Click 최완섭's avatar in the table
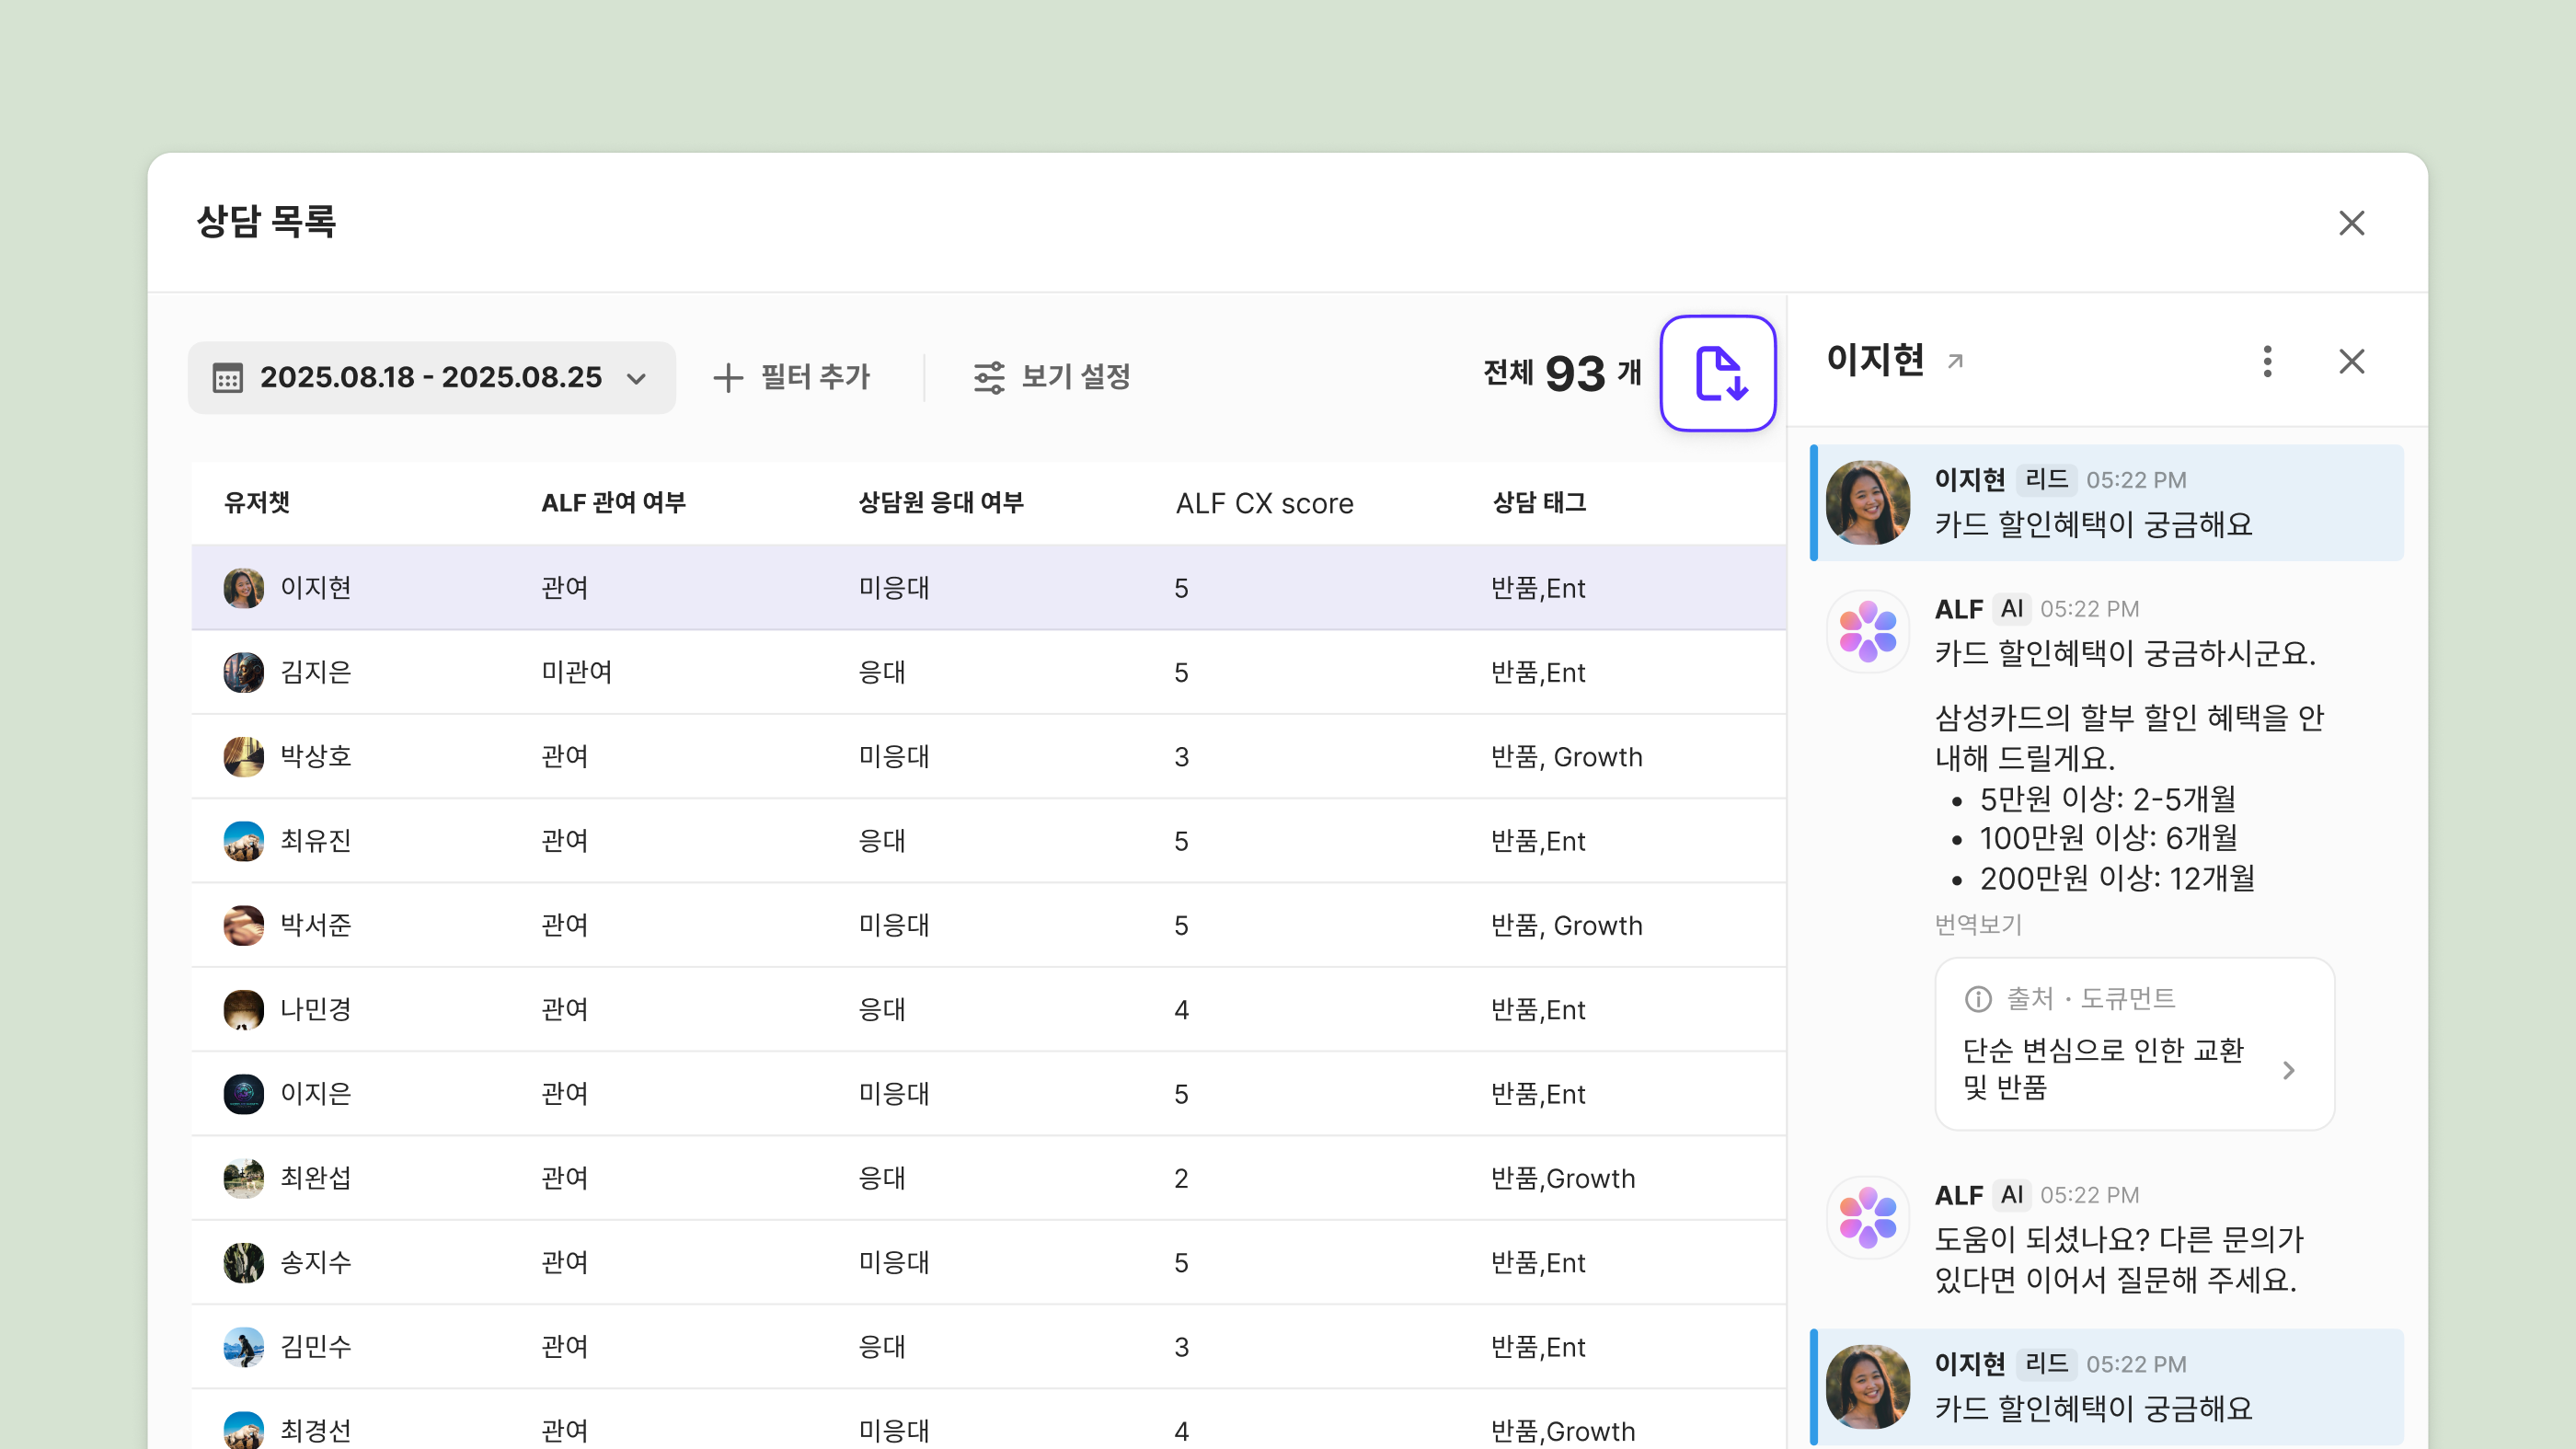Image resolution: width=2576 pixels, height=1449 pixels. (x=244, y=1178)
